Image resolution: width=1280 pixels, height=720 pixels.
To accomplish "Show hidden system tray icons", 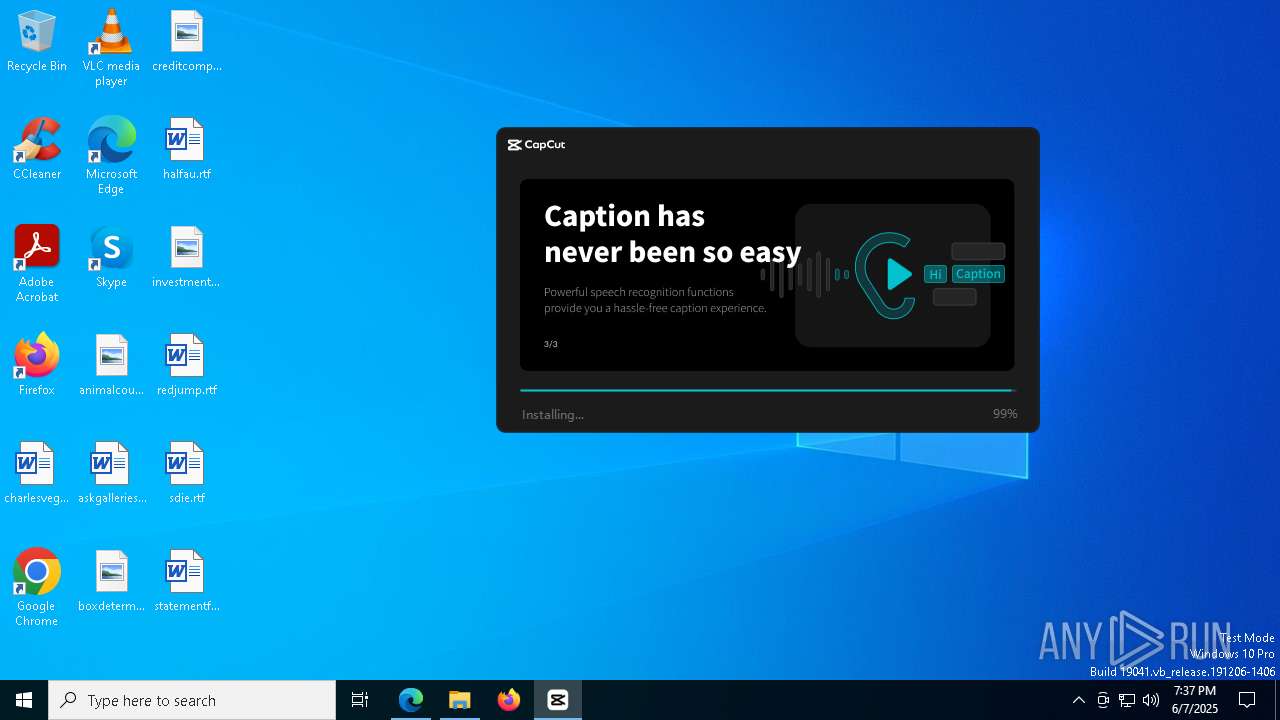I will pyautogui.click(x=1078, y=700).
